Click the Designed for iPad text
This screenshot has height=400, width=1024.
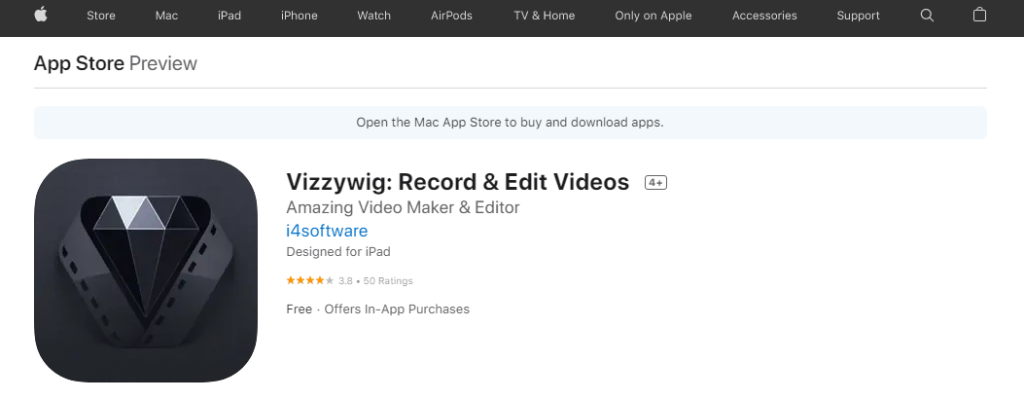click(338, 252)
